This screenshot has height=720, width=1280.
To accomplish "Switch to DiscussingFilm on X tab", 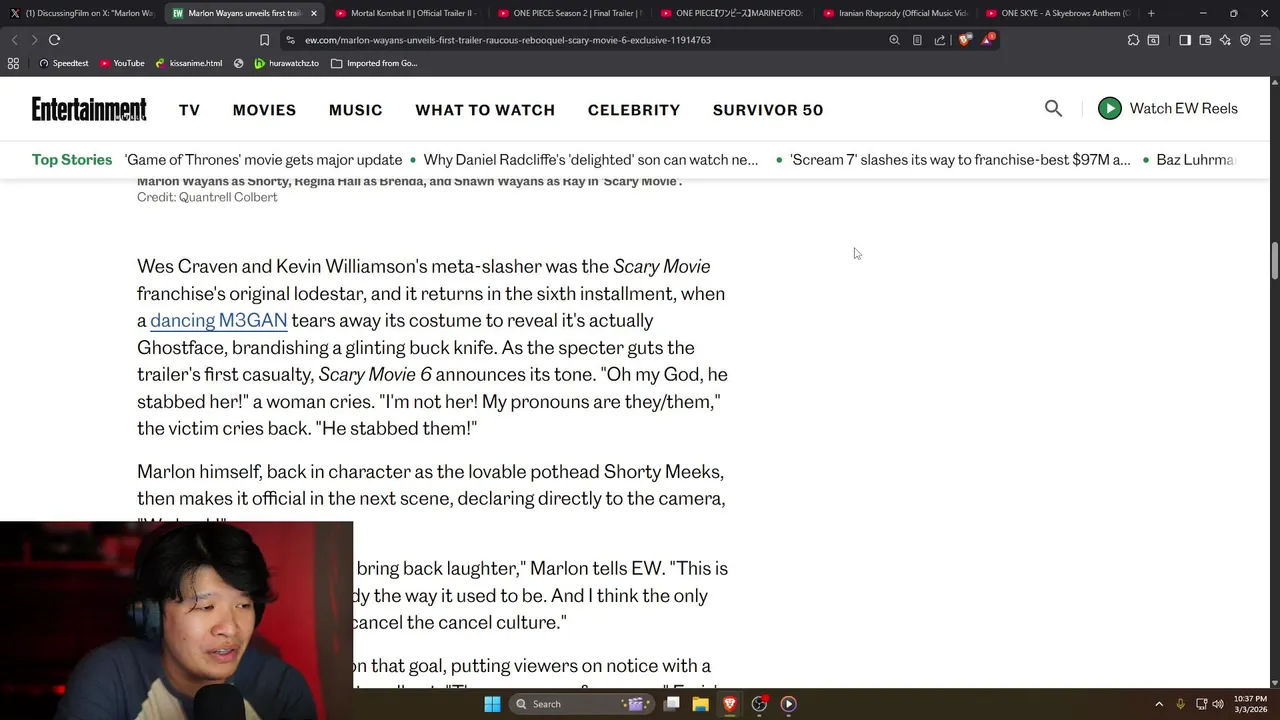I will click(82, 13).
